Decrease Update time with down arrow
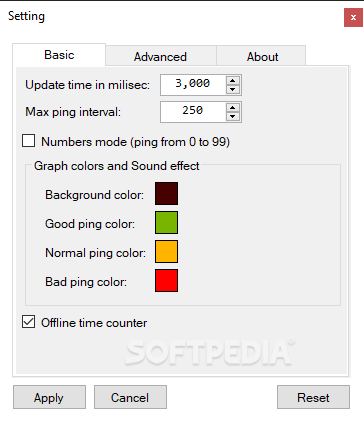Viewport: 364px width, 423px height. (233, 89)
